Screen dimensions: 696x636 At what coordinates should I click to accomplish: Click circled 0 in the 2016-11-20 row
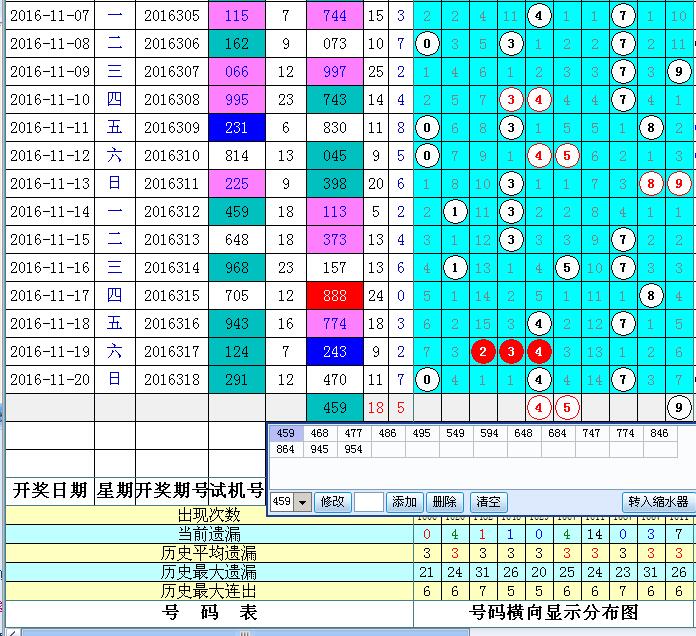(427, 379)
